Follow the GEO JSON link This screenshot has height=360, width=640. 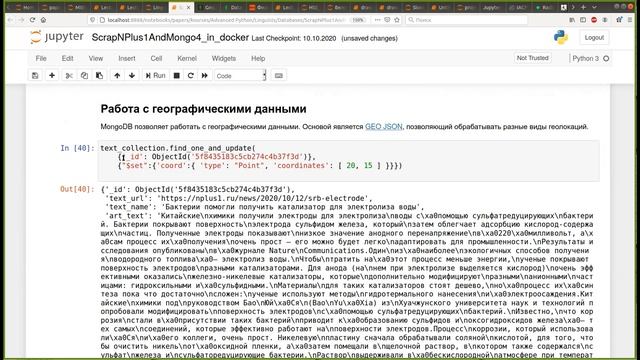[x=384, y=127]
